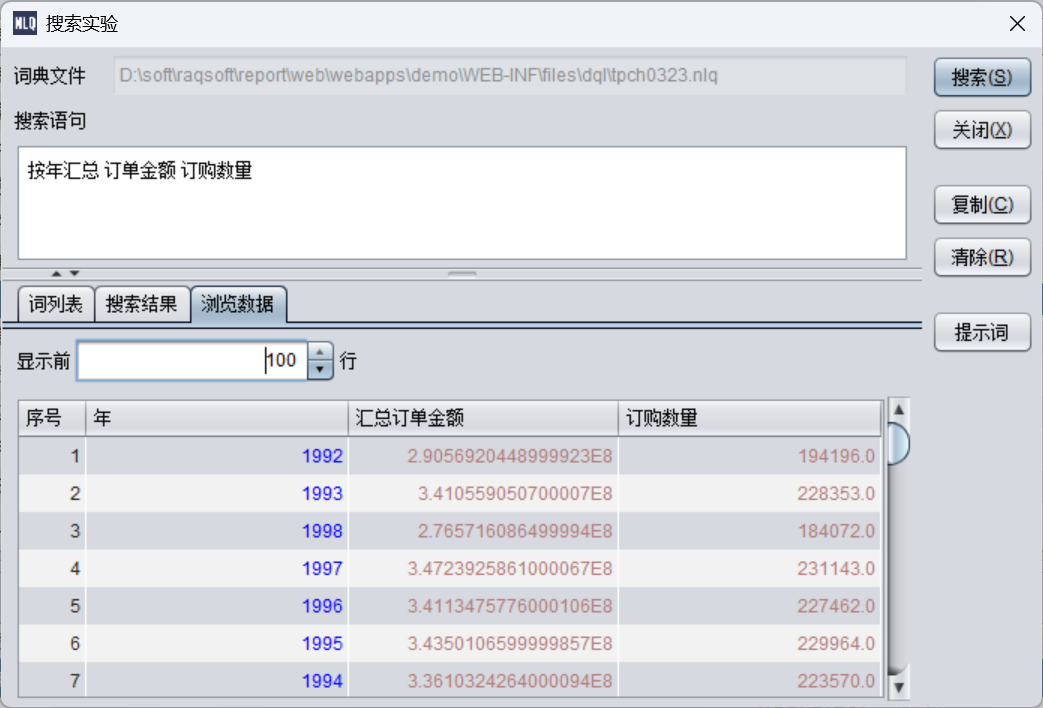Image resolution: width=1043 pixels, height=708 pixels.
Task: Click the 223570.0 quantity cell
Action: pos(750,680)
